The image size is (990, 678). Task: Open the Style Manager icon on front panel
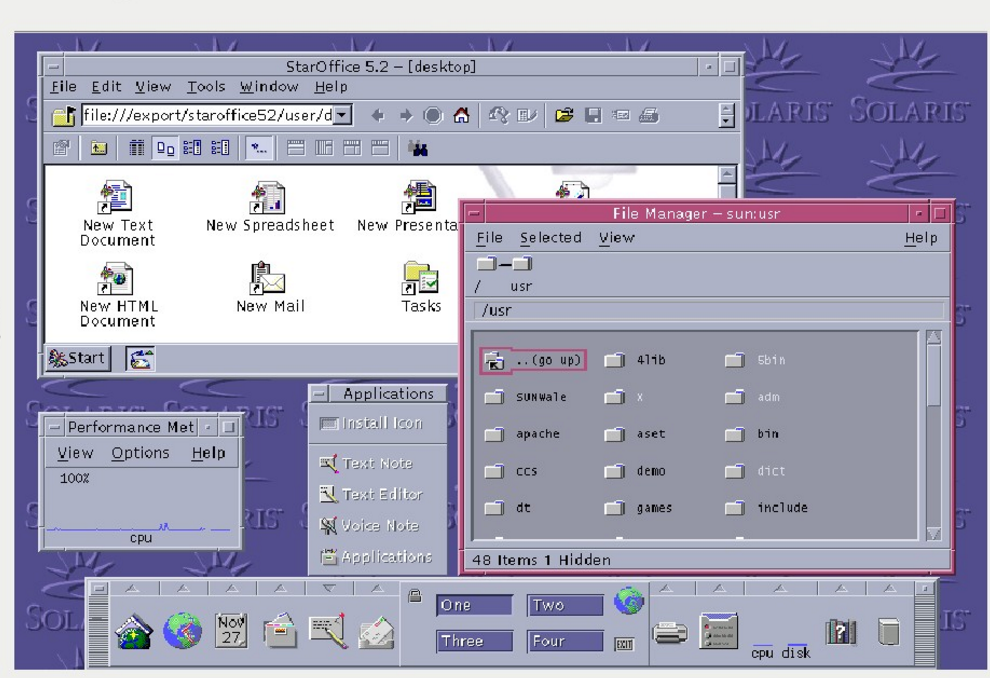(x=719, y=630)
